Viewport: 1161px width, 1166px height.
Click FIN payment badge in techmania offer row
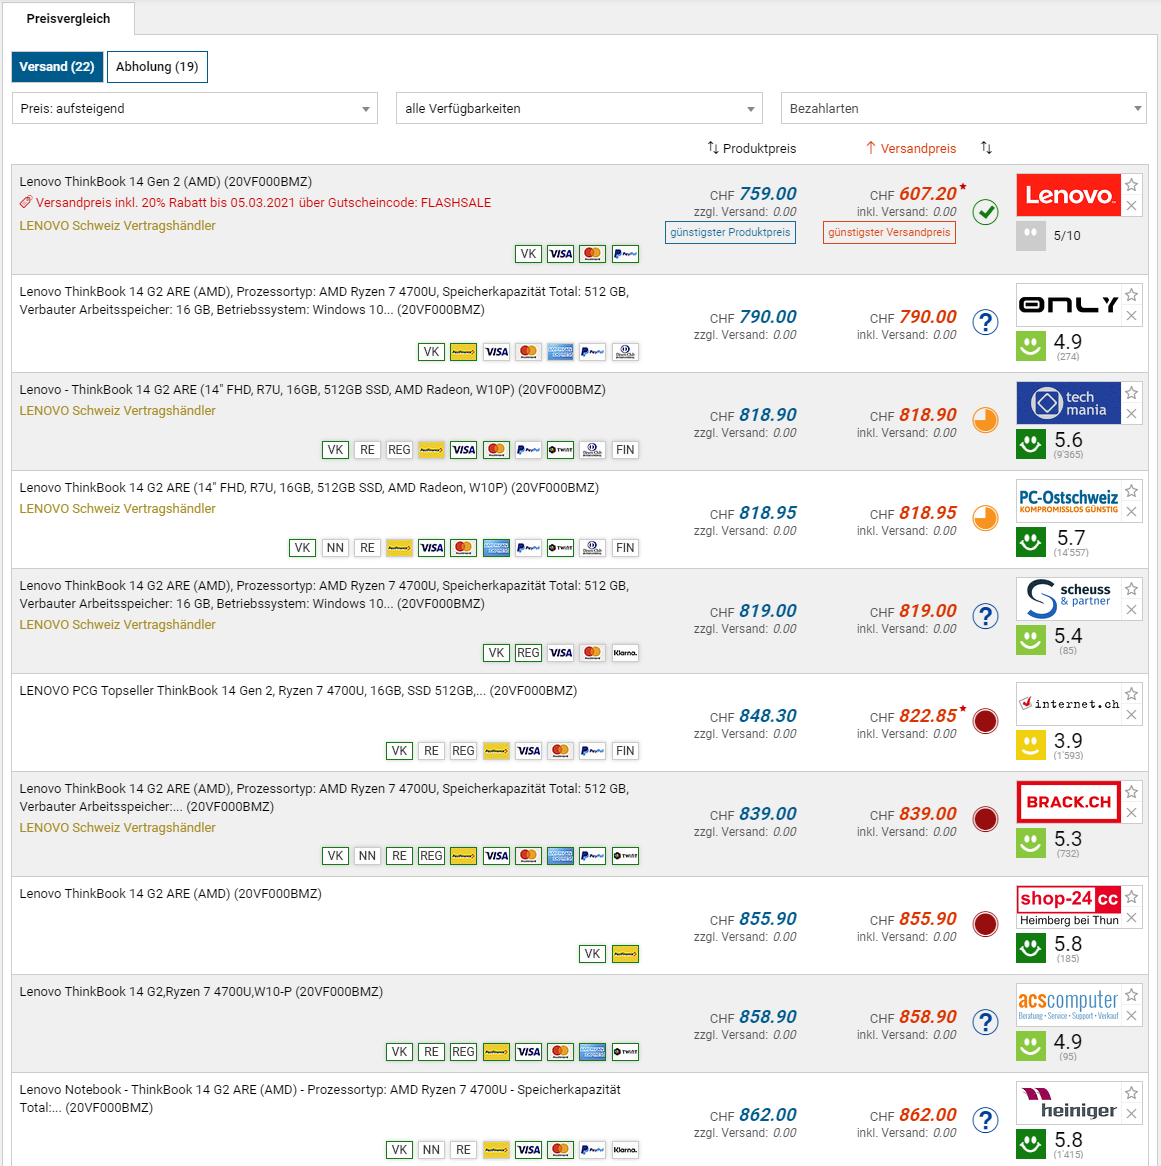click(625, 451)
